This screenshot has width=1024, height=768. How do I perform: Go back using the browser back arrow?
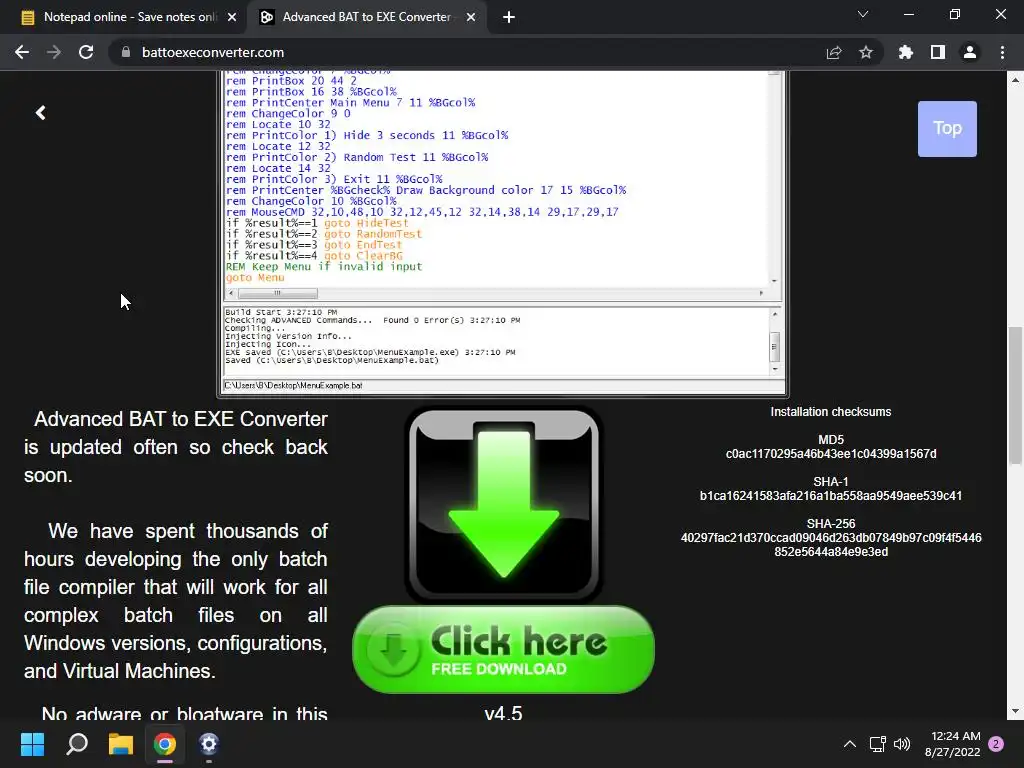(x=22, y=52)
